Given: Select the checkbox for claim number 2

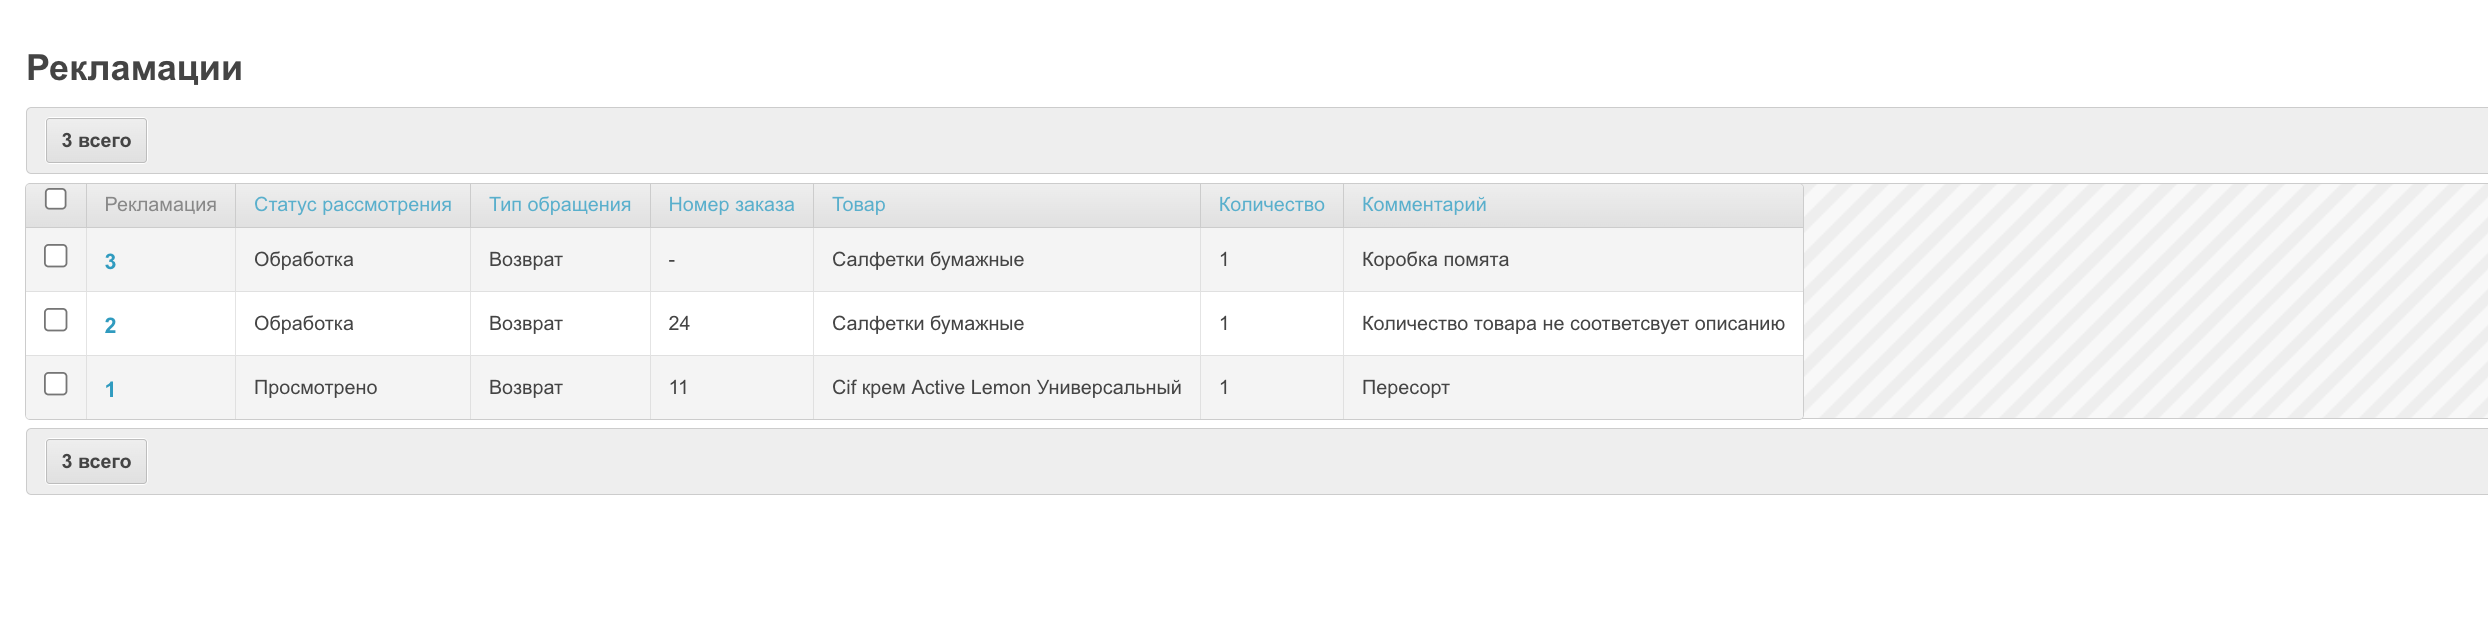Looking at the screenshot, I should (56, 320).
